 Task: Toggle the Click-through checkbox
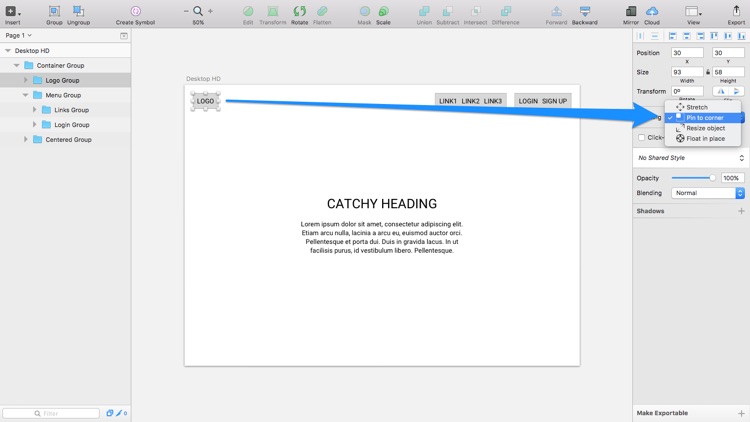pos(642,138)
